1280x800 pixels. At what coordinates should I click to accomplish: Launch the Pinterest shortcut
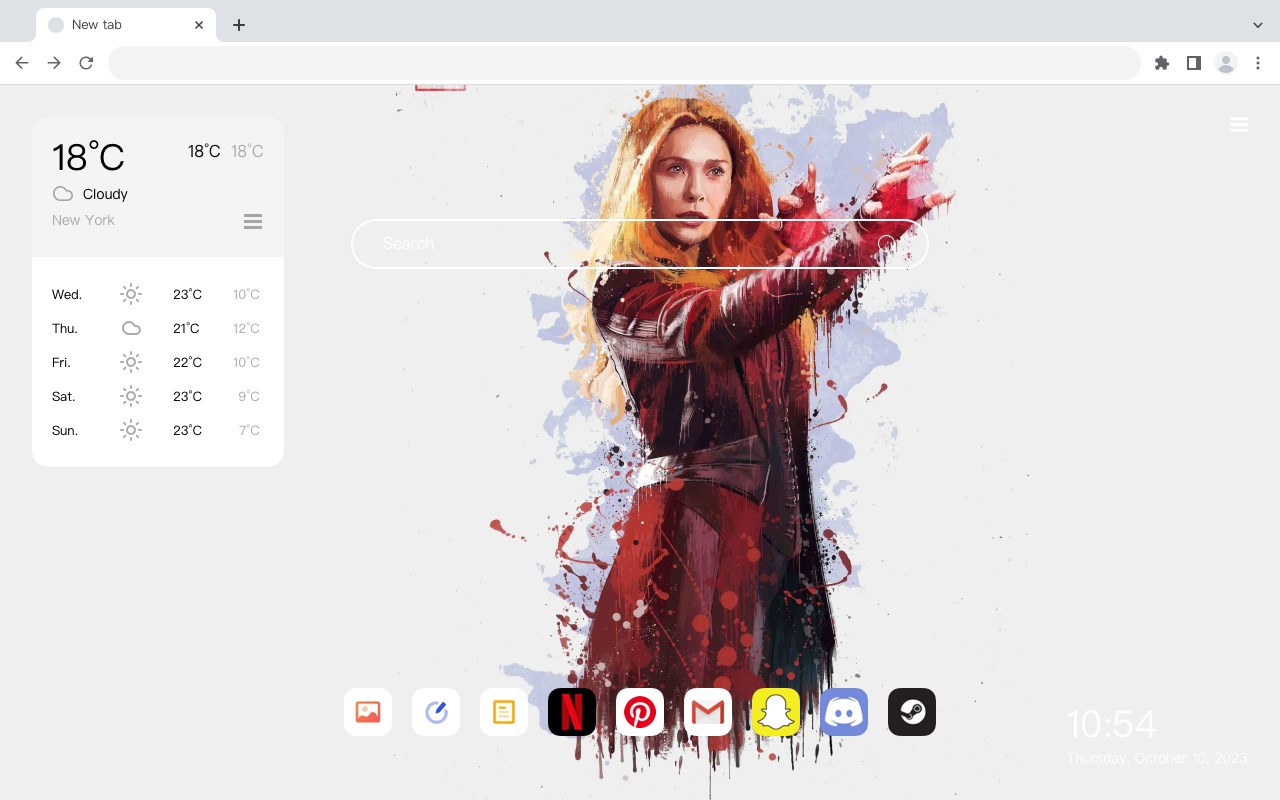(640, 712)
